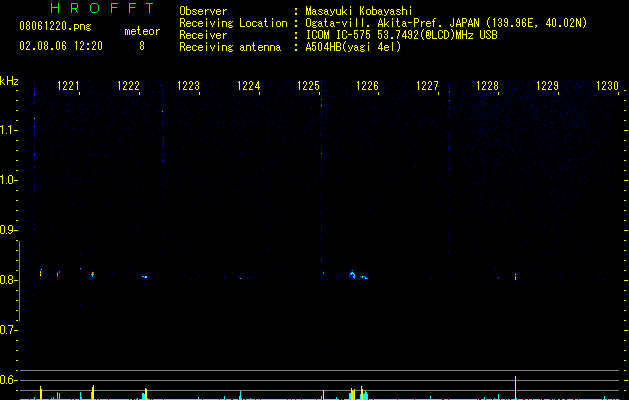629x400 pixels.
Task: Click the 1223 time marker
Action: (x=188, y=86)
